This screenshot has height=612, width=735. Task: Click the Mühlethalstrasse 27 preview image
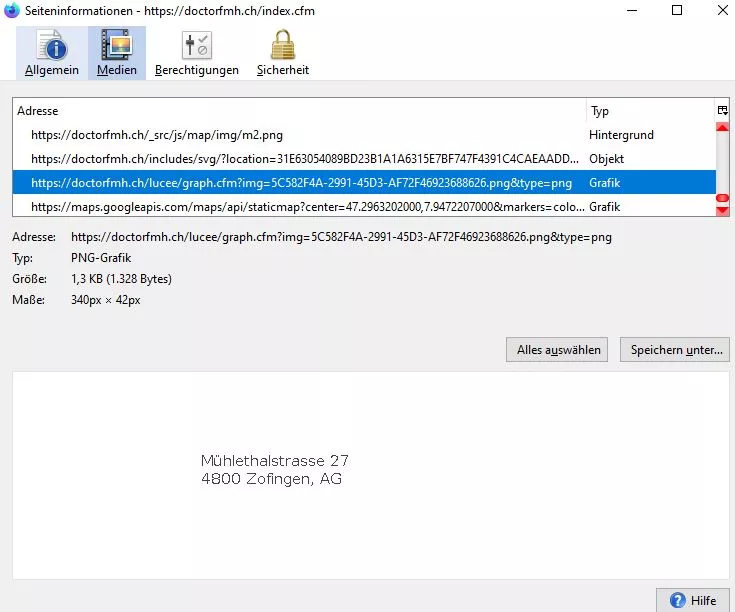point(275,470)
